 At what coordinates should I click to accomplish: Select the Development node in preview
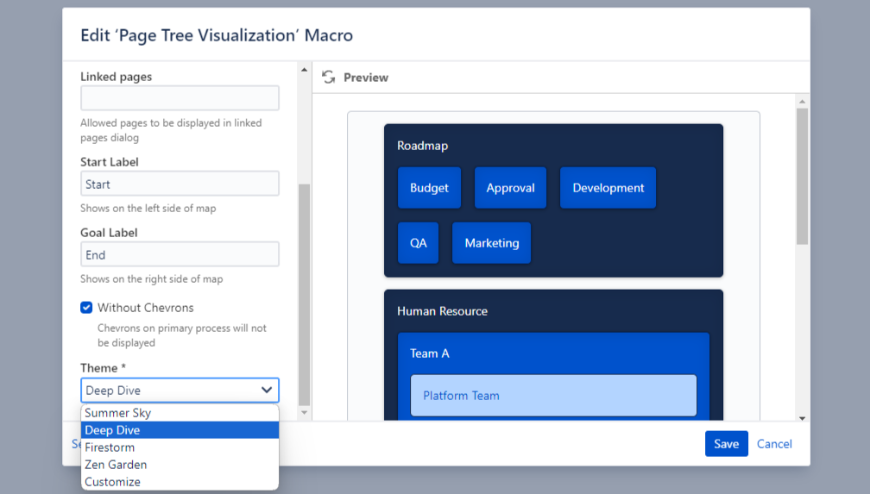point(608,188)
